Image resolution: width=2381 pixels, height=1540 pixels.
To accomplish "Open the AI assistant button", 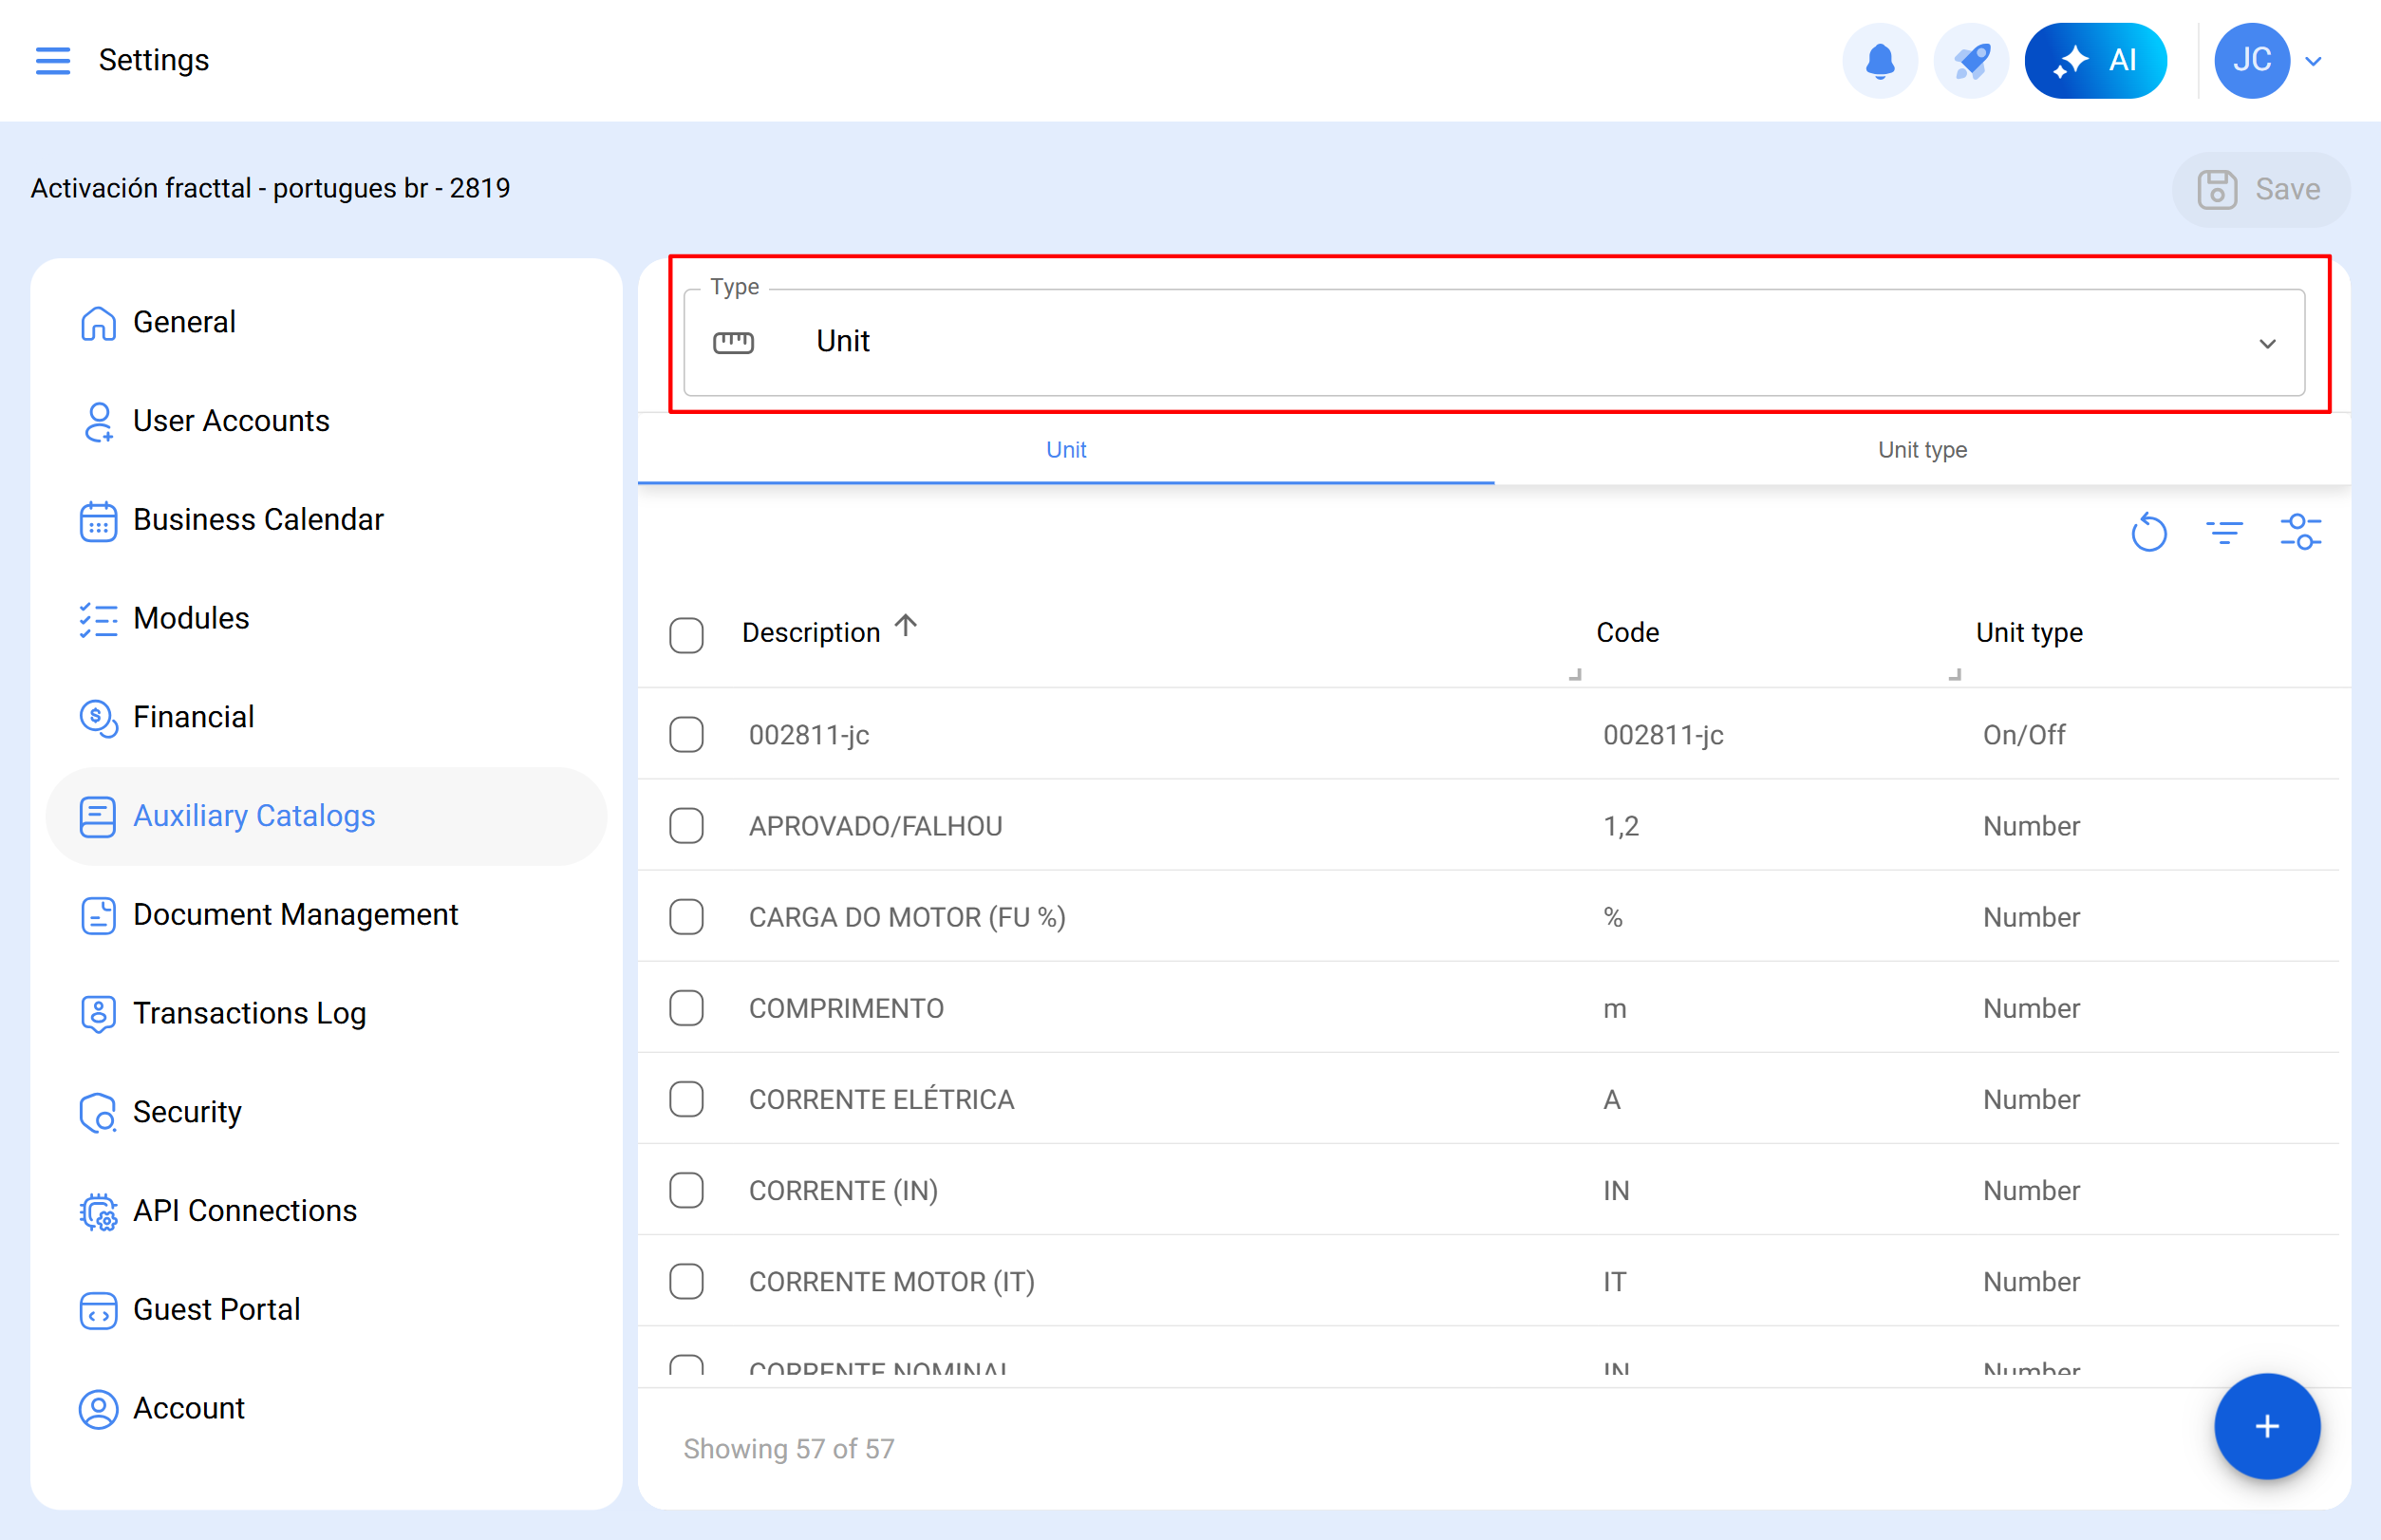I will pyautogui.click(x=2095, y=61).
